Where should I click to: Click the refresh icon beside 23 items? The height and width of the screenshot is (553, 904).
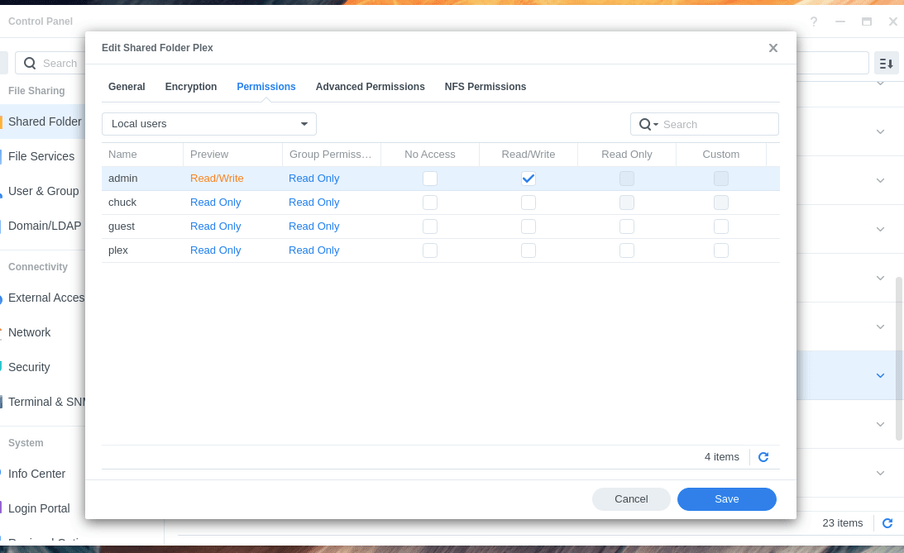pos(887,523)
